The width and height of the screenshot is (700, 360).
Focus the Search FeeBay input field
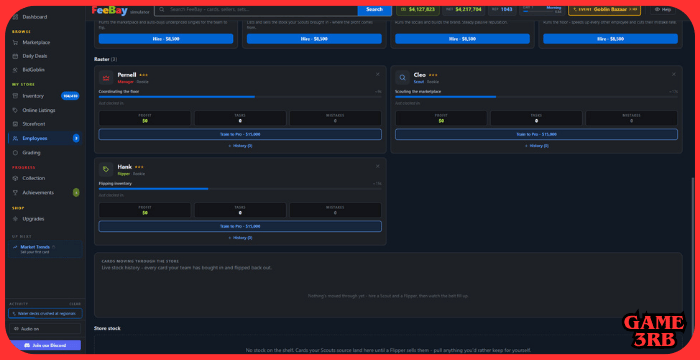(x=256, y=9)
